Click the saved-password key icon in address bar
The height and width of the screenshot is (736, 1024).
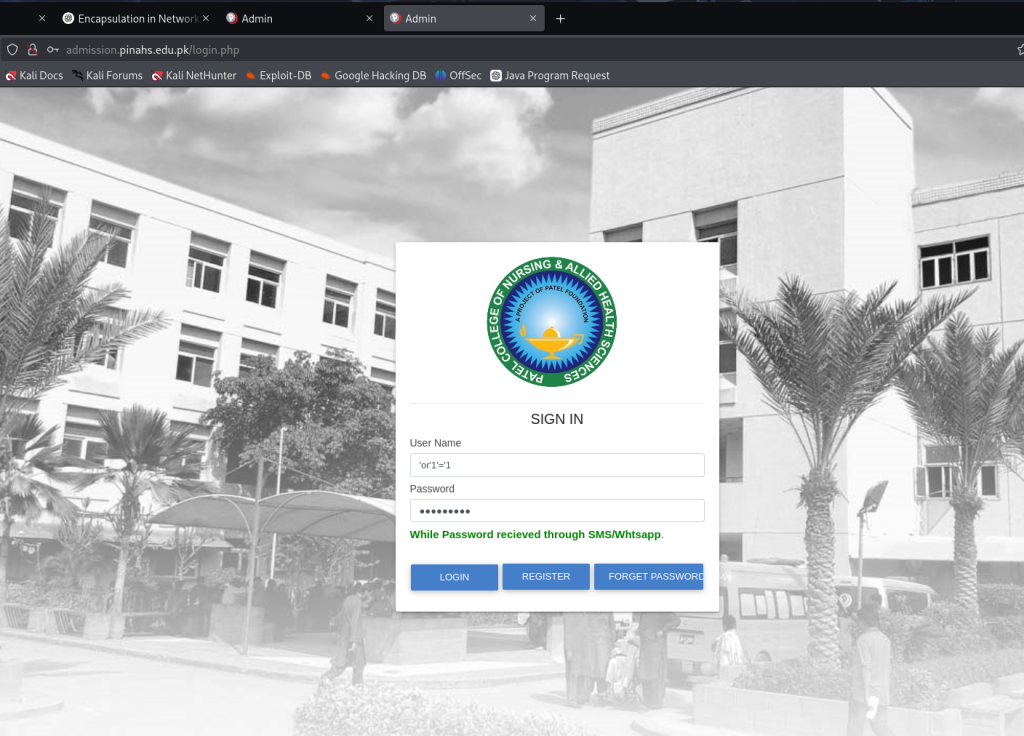[x=53, y=50]
